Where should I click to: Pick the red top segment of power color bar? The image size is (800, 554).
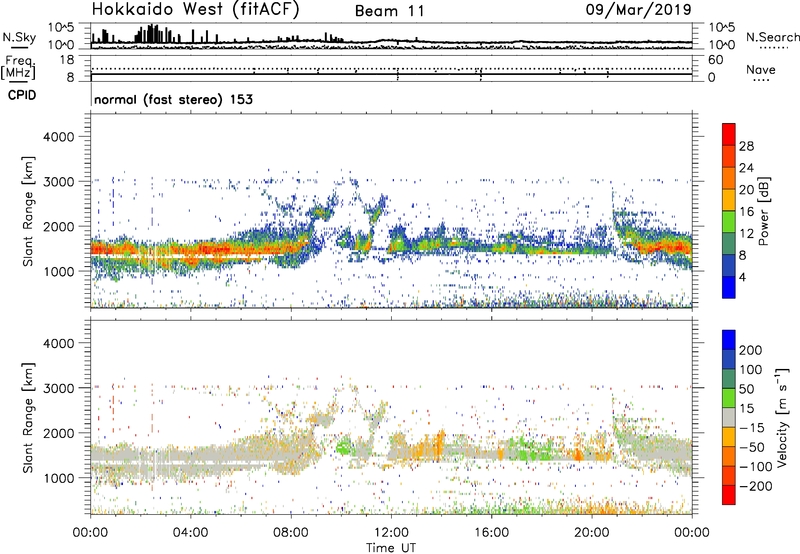[729, 135]
